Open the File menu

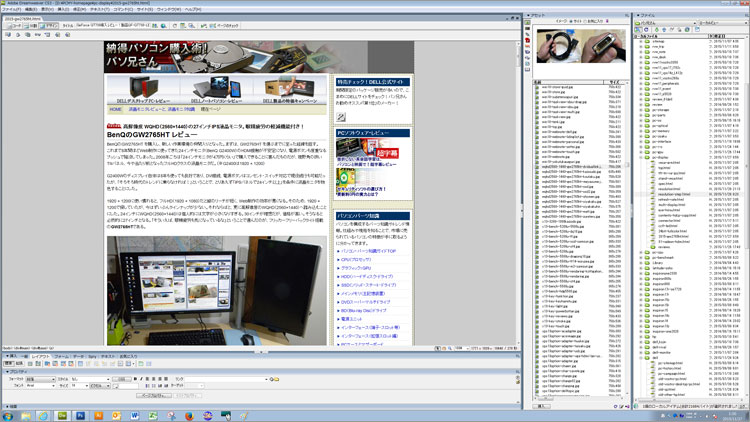coord(11,9)
